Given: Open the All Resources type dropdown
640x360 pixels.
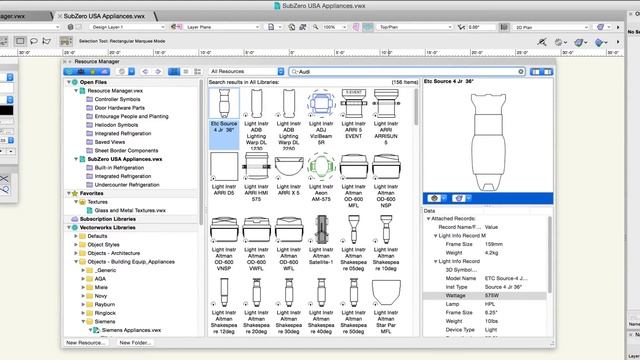Looking at the screenshot, I should [247, 71].
